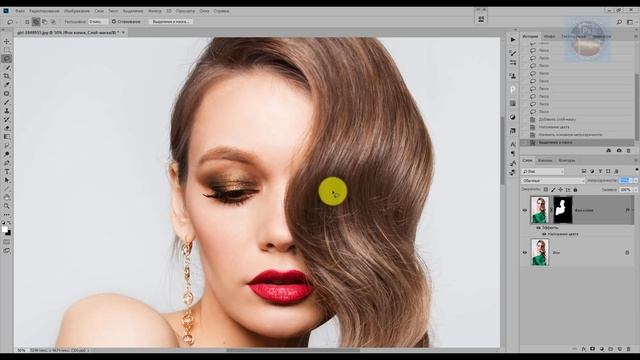640x360 pixels.
Task: Select the Rectangular Marquee tool
Action: click(x=7, y=50)
